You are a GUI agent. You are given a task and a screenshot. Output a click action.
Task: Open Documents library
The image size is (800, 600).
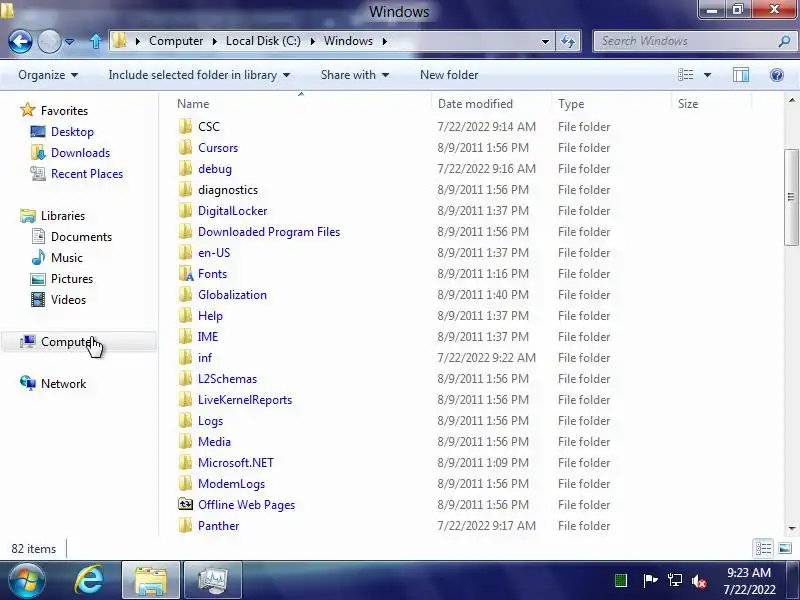coord(81,237)
